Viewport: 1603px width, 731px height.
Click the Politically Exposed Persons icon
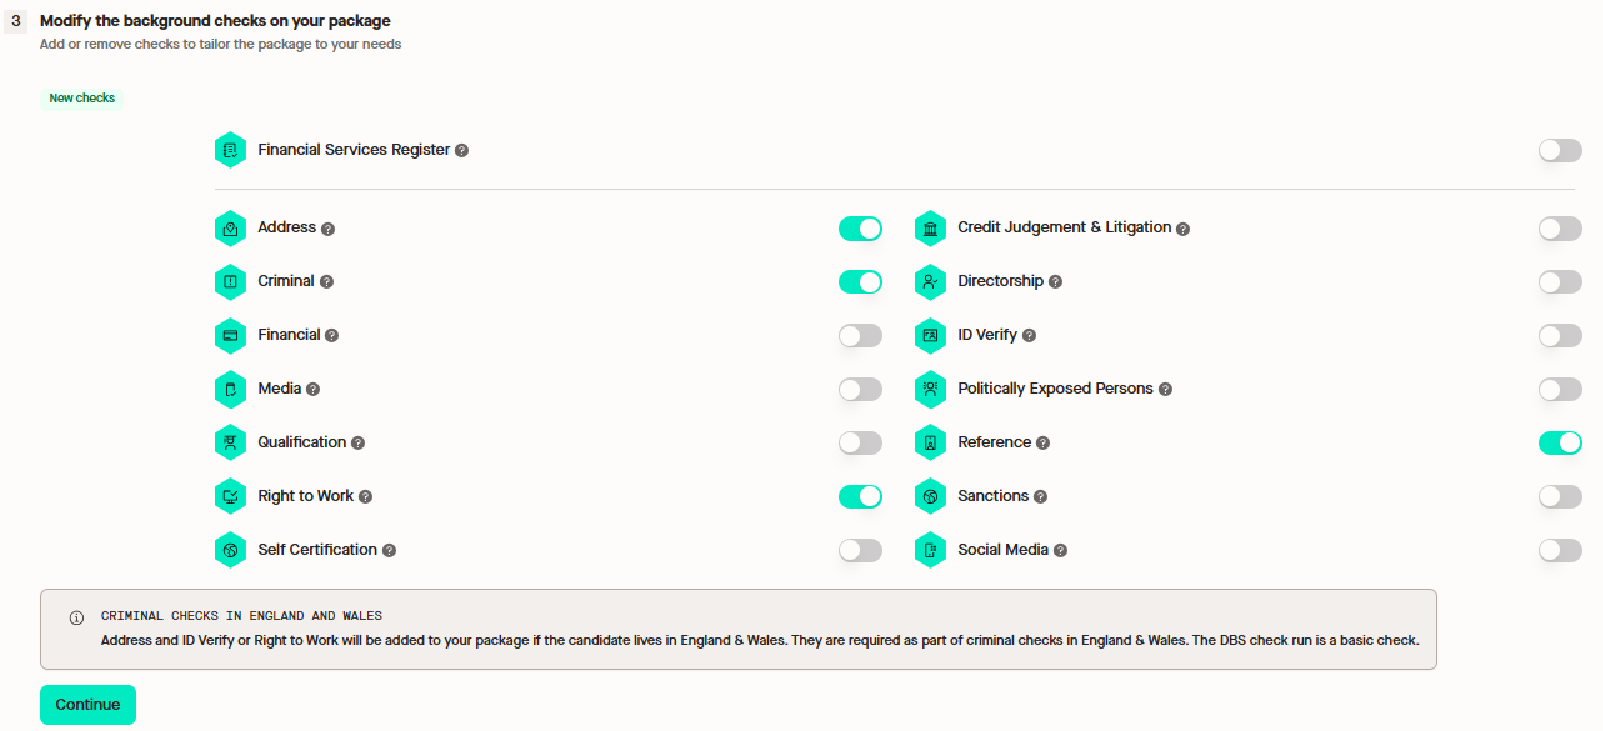[930, 389]
